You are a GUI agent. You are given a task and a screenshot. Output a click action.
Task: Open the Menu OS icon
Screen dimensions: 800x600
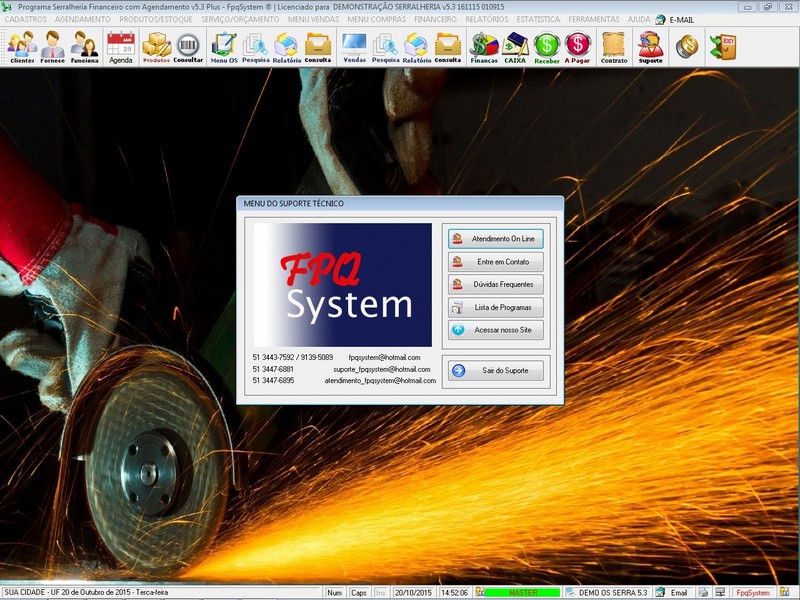(224, 46)
